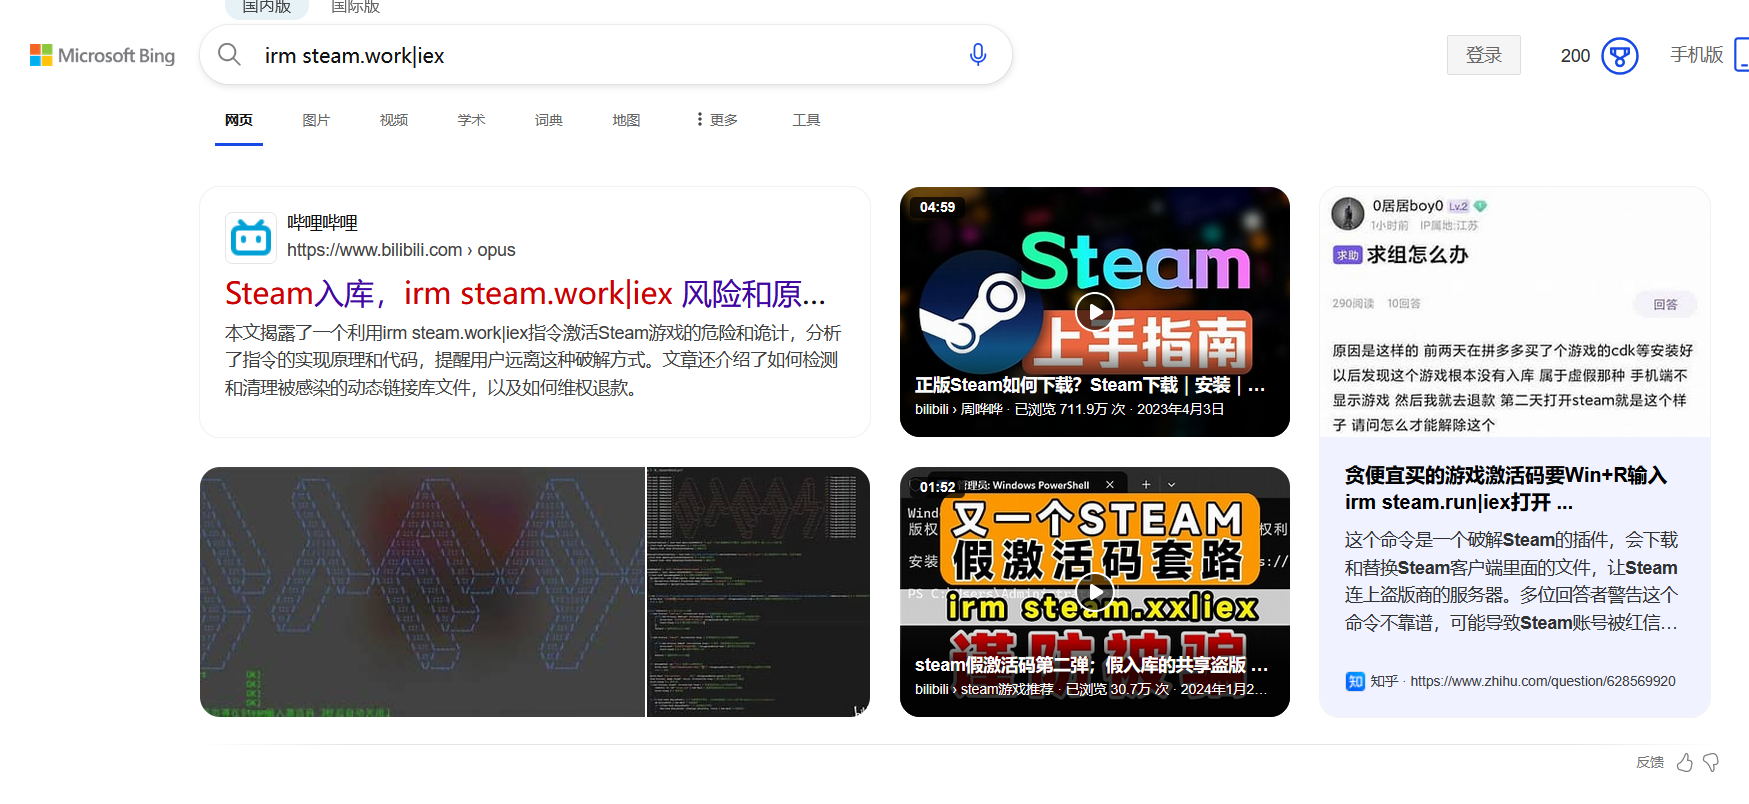Click the 手机版 text label
Viewport: 1749px width, 804px height.
pyautogui.click(x=1696, y=55)
